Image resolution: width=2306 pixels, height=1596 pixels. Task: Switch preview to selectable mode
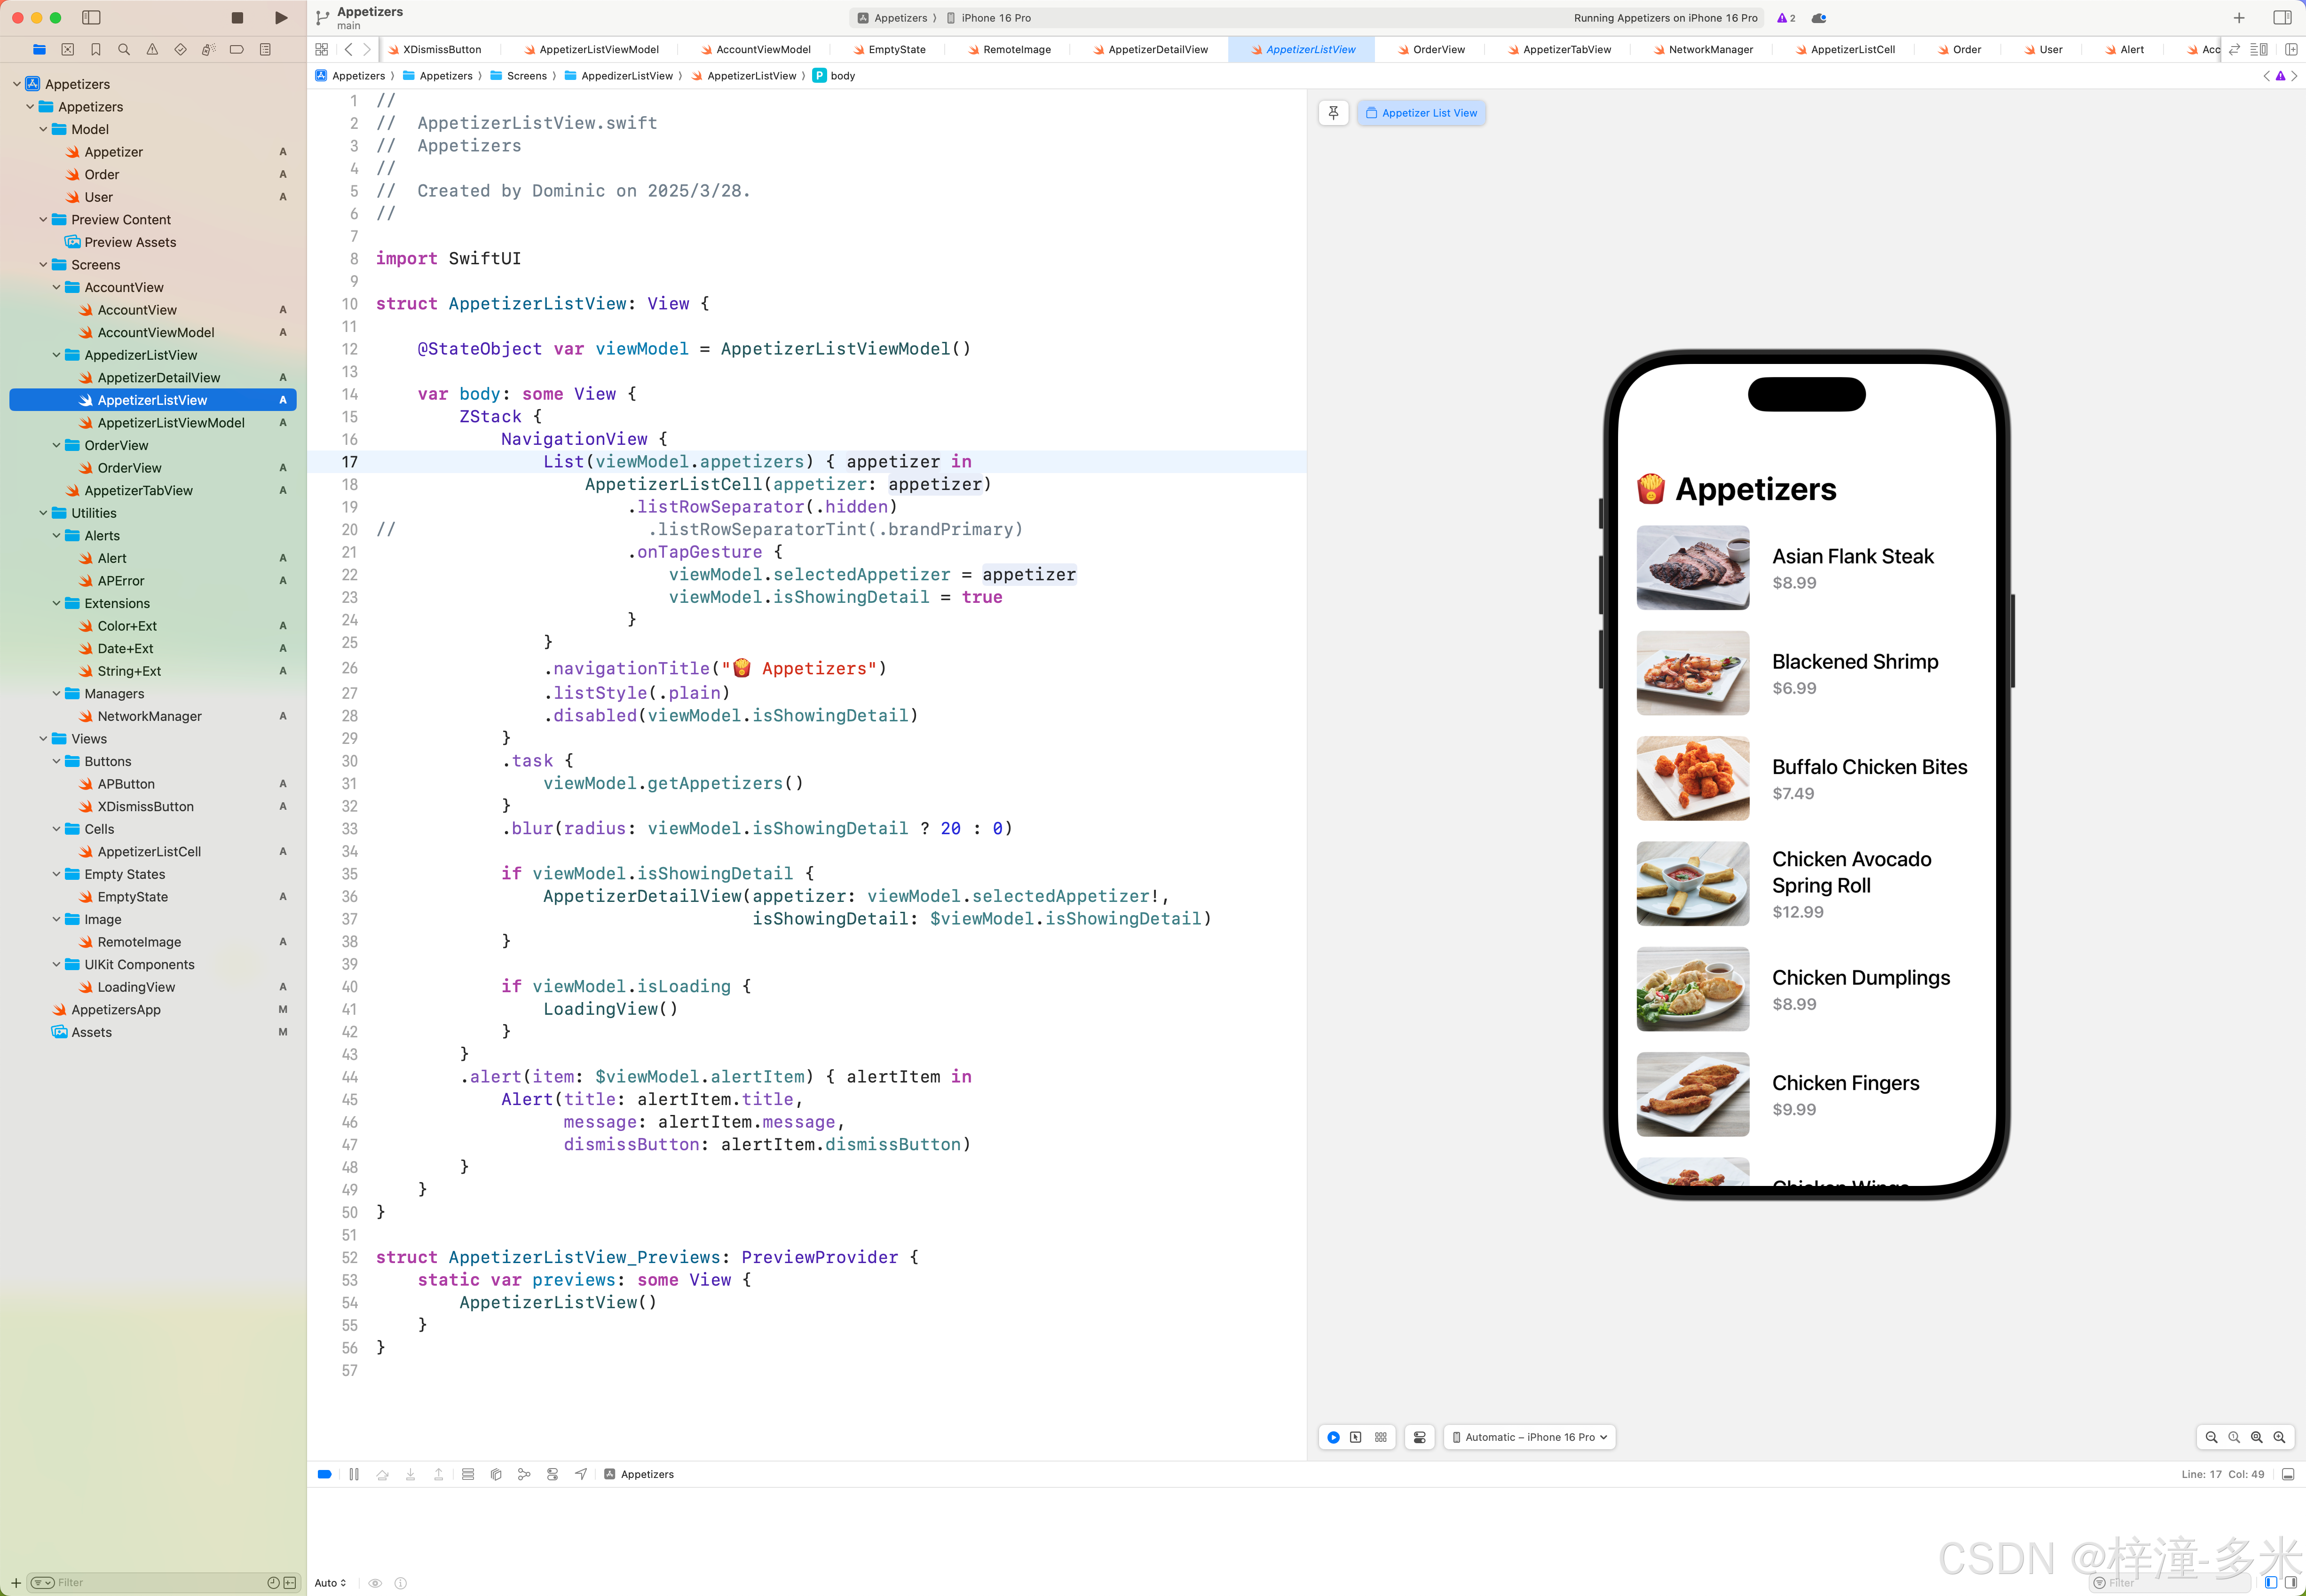click(x=1356, y=1437)
